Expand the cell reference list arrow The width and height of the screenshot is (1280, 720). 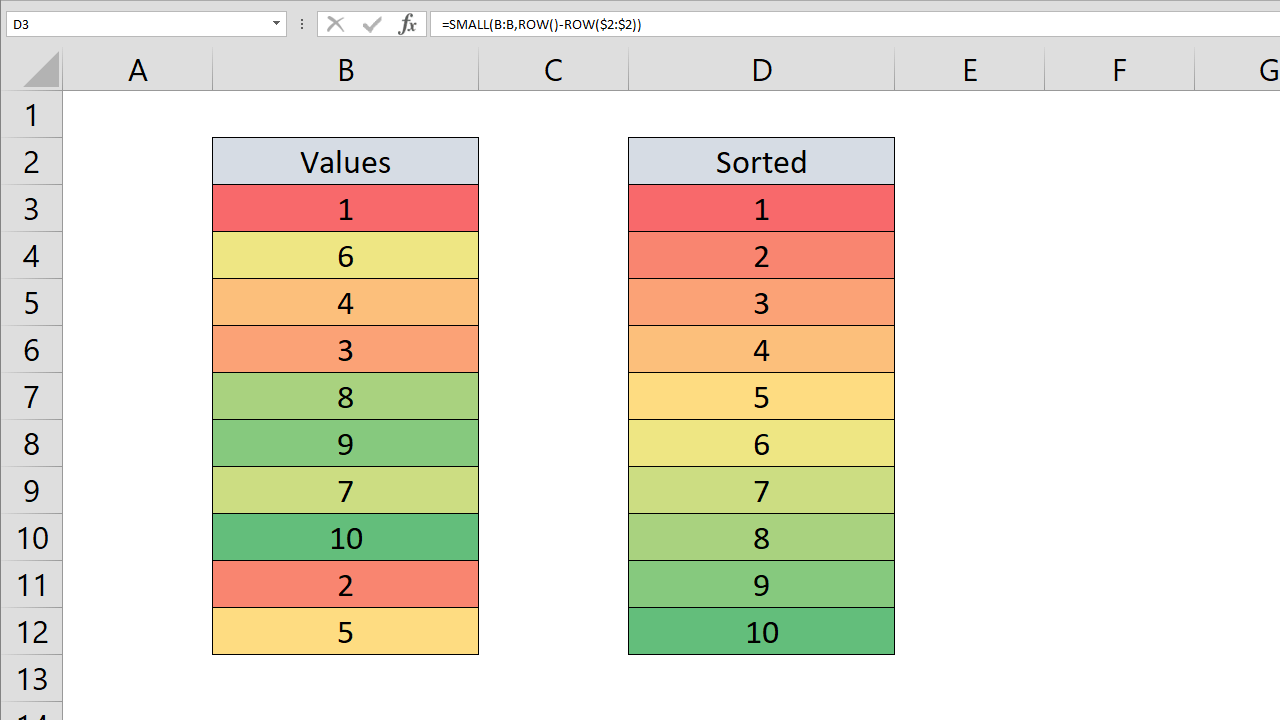click(275, 24)
